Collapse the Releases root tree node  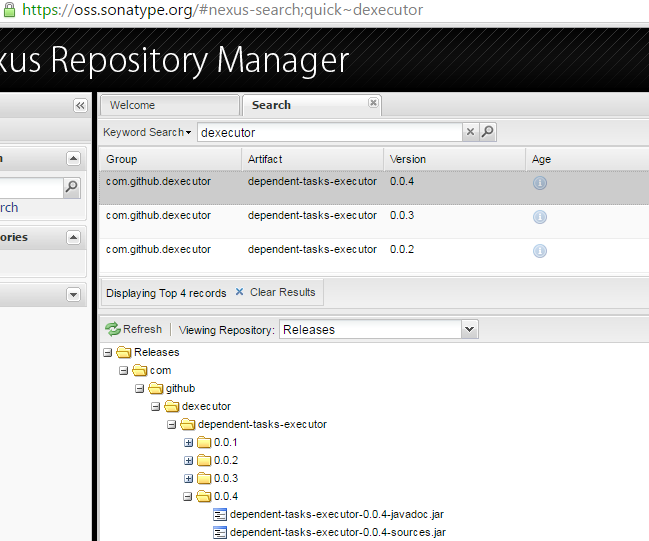(108, 353)
